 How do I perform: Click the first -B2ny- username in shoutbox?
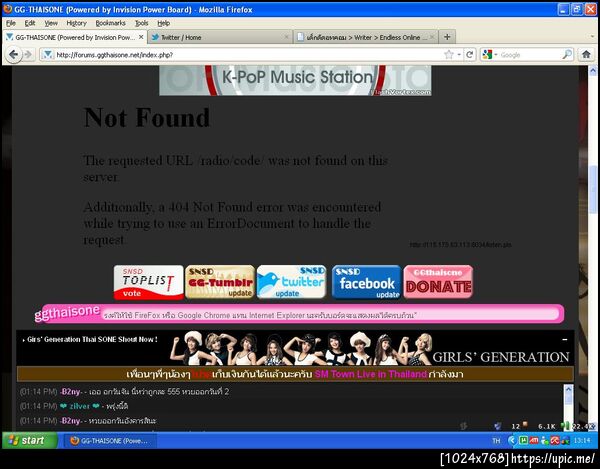[x=71, y=391]
